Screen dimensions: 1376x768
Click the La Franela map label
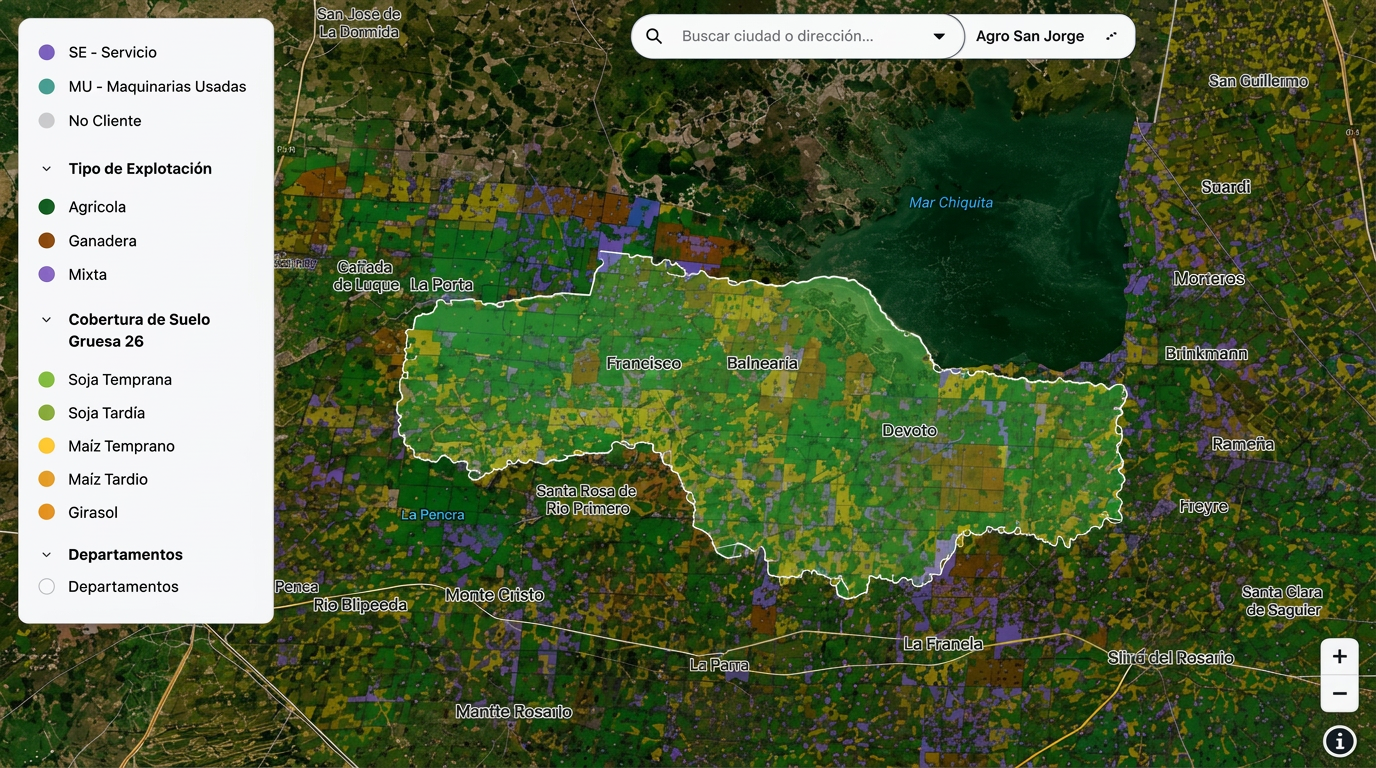[943, 644]
